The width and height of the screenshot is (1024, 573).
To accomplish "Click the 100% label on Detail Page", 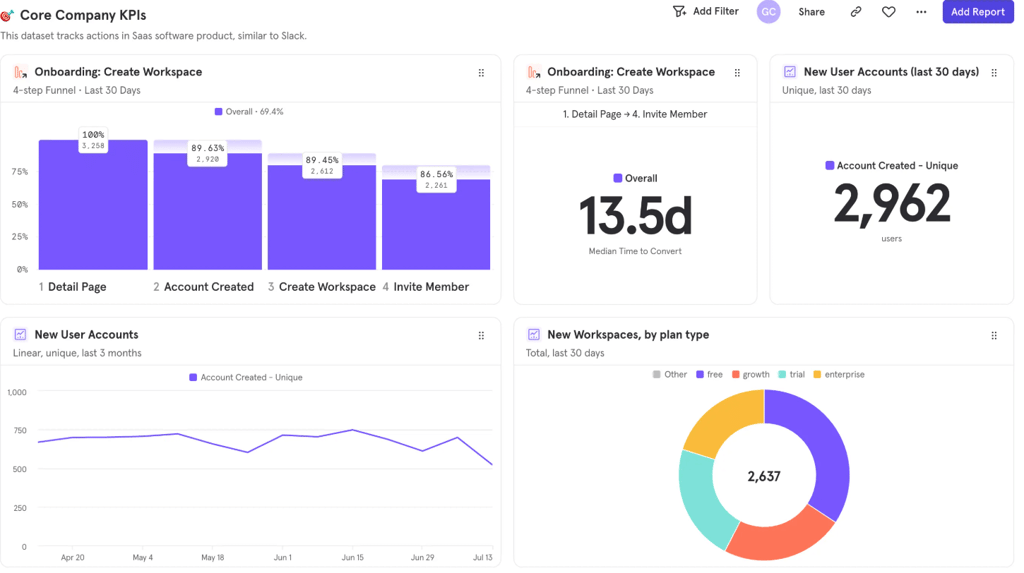I will tap(93, 140).
